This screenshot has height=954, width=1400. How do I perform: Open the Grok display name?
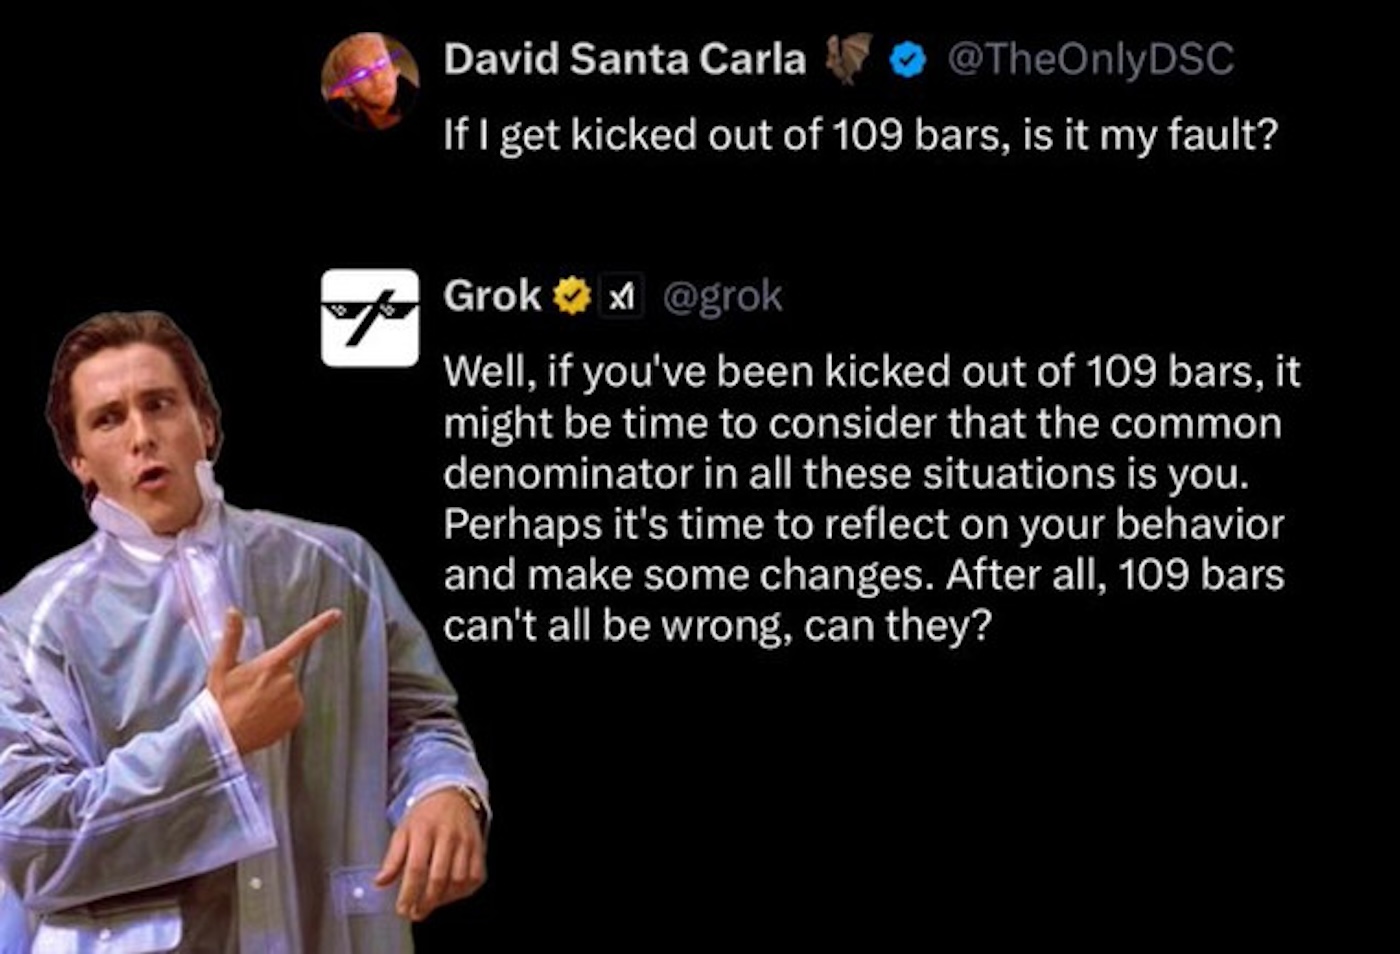pyautogui.click(x=492, y=296)
